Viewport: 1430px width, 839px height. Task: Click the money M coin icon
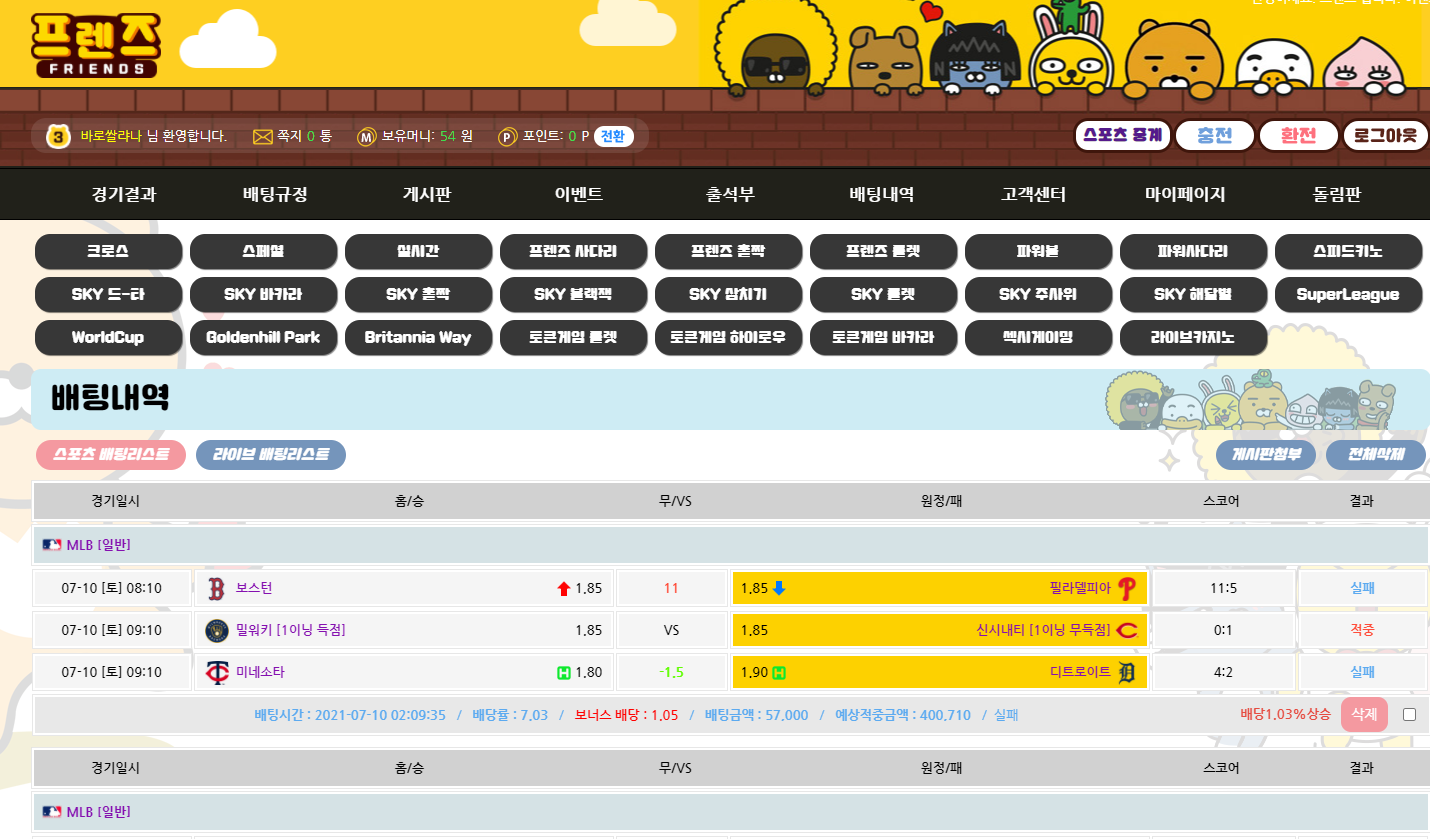click(367, 136)
